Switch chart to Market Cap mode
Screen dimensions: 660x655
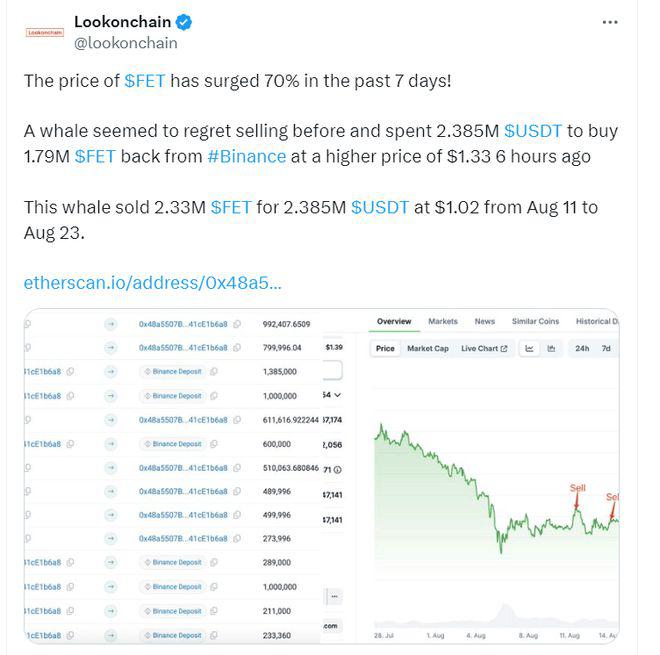pos(428,349)
